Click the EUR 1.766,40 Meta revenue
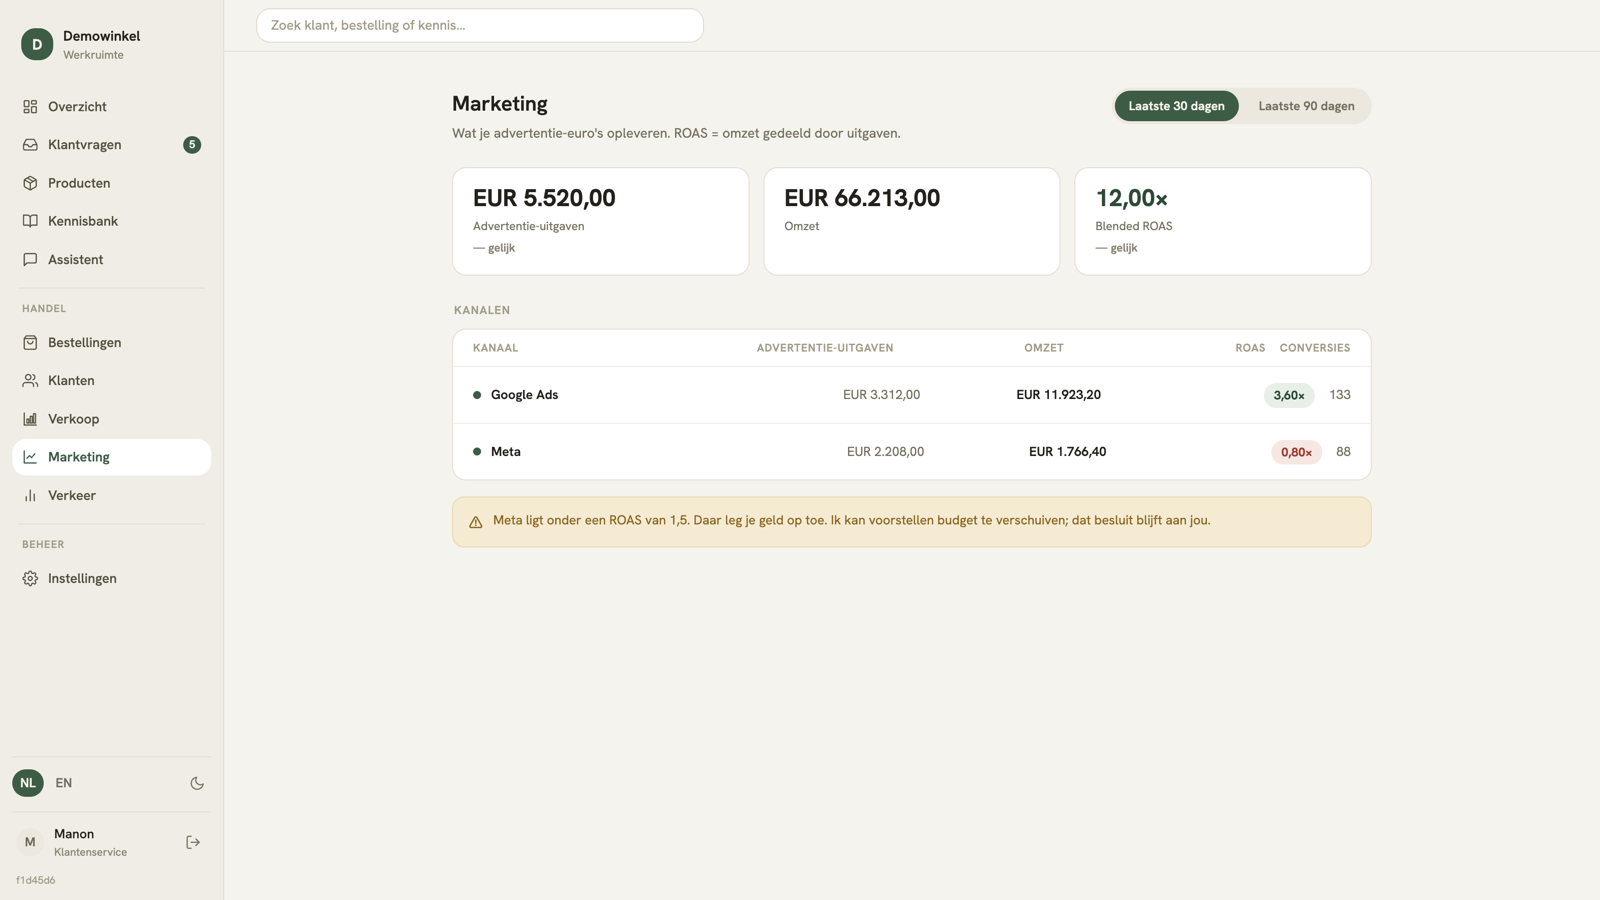 click(x=1067, y=452)
